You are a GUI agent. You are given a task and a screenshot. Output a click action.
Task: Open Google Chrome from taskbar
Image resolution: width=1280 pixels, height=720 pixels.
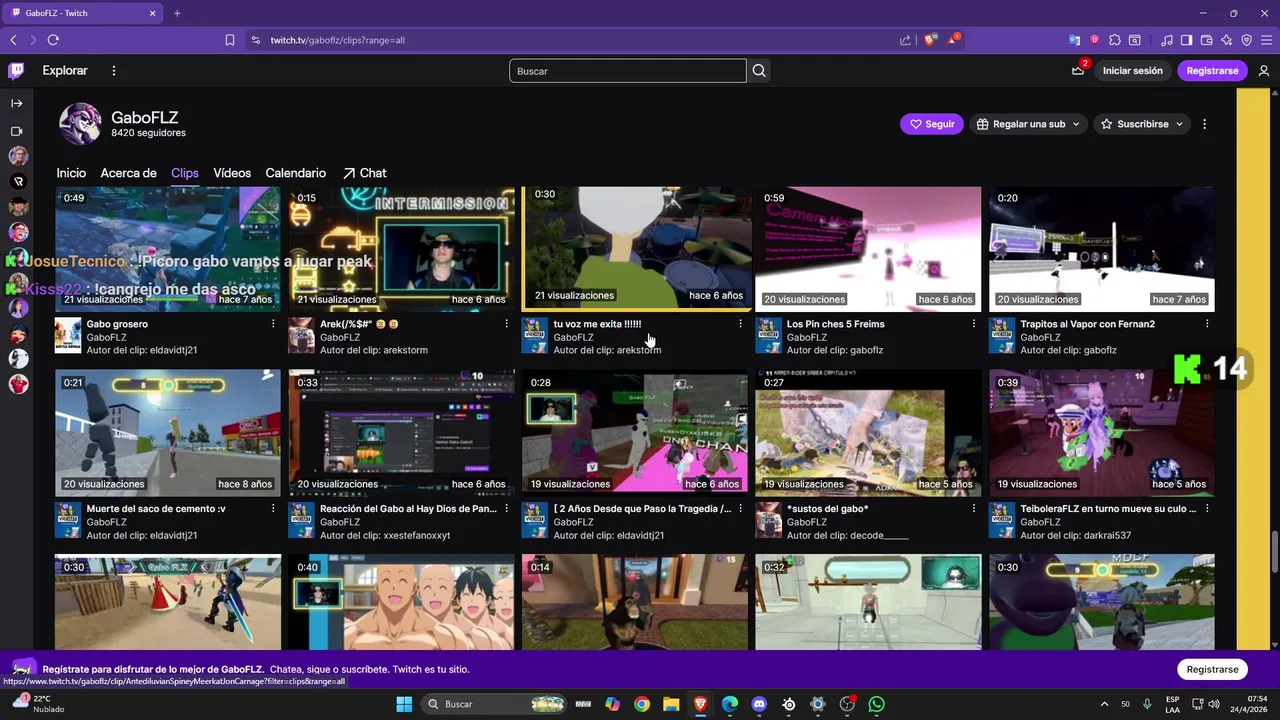click(x=642, y=704)
